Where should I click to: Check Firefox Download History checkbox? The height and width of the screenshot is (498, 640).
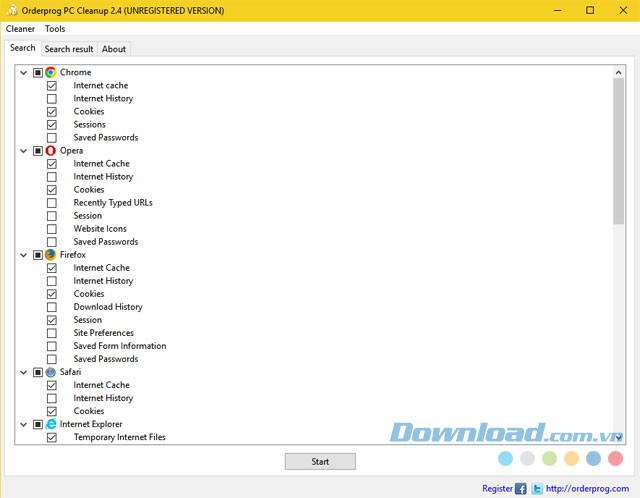(52, 307)
